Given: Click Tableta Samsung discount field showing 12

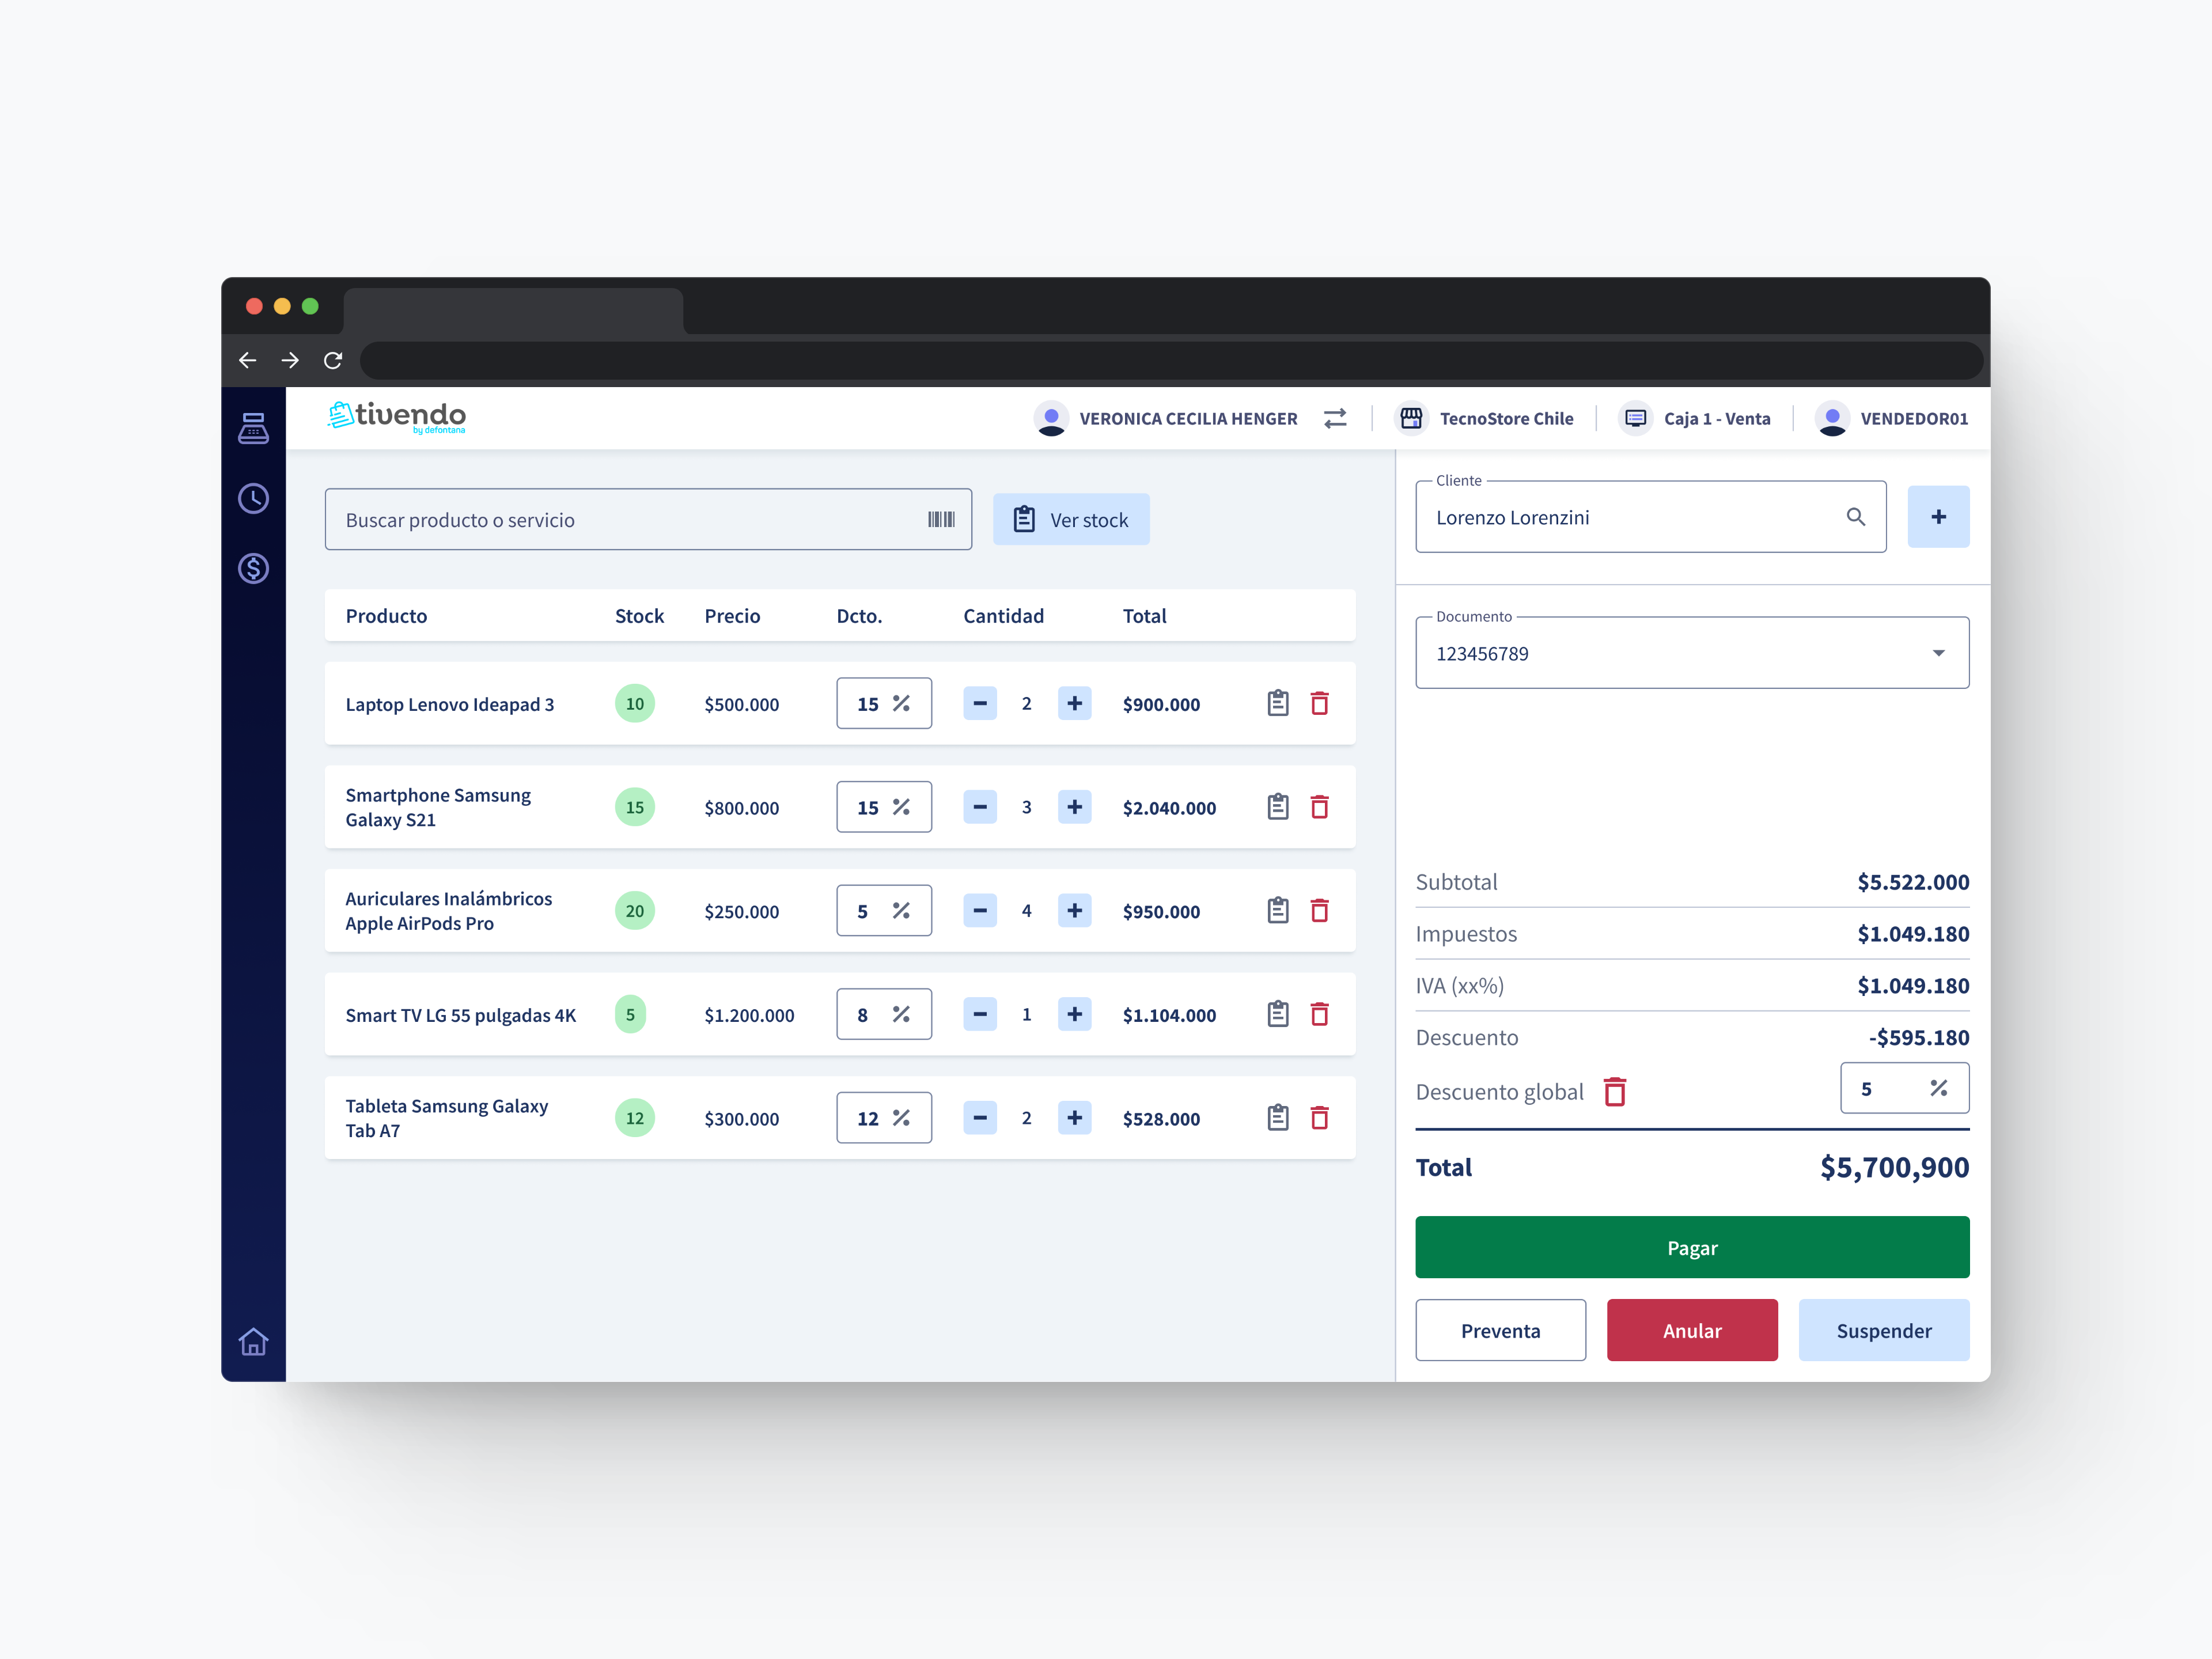Looking at the screenshot, I should (x=884, y=1117).
